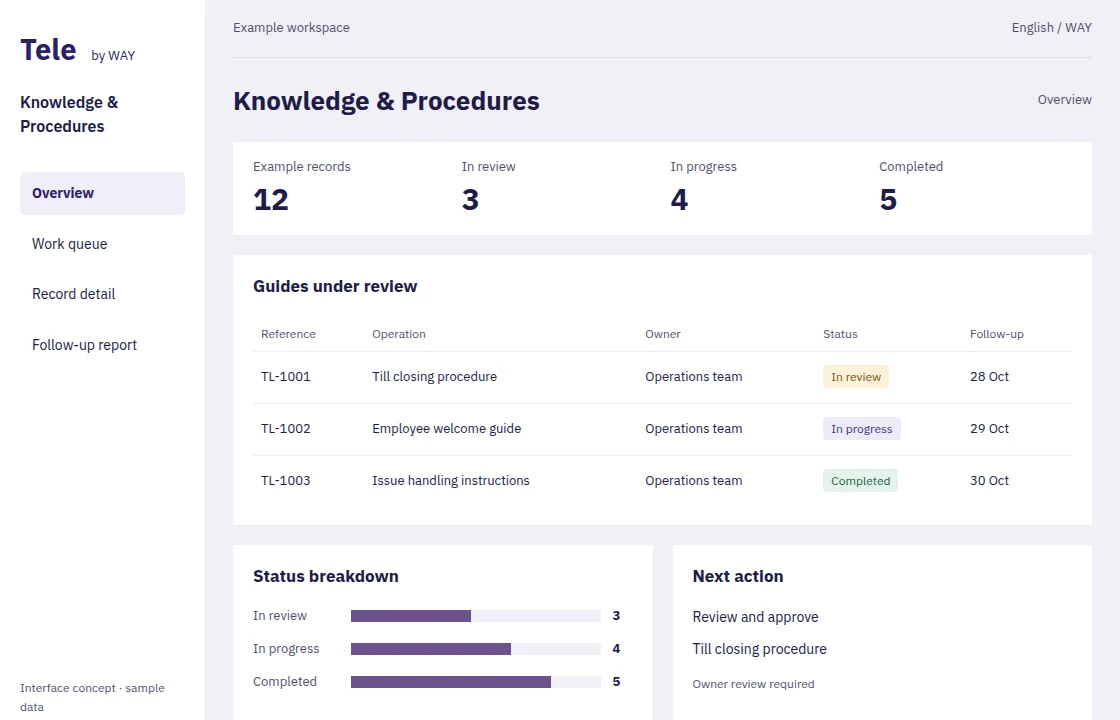Click the In progress breakdown bar

pyautogui.click(x=476, y=649)
